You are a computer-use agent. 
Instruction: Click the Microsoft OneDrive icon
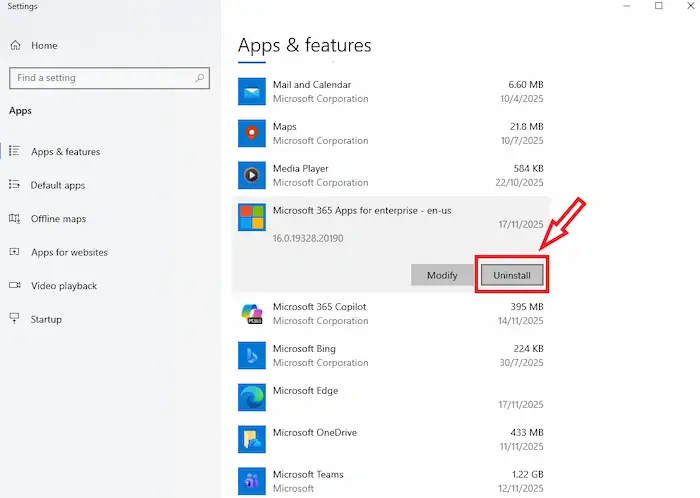(252, 439)
